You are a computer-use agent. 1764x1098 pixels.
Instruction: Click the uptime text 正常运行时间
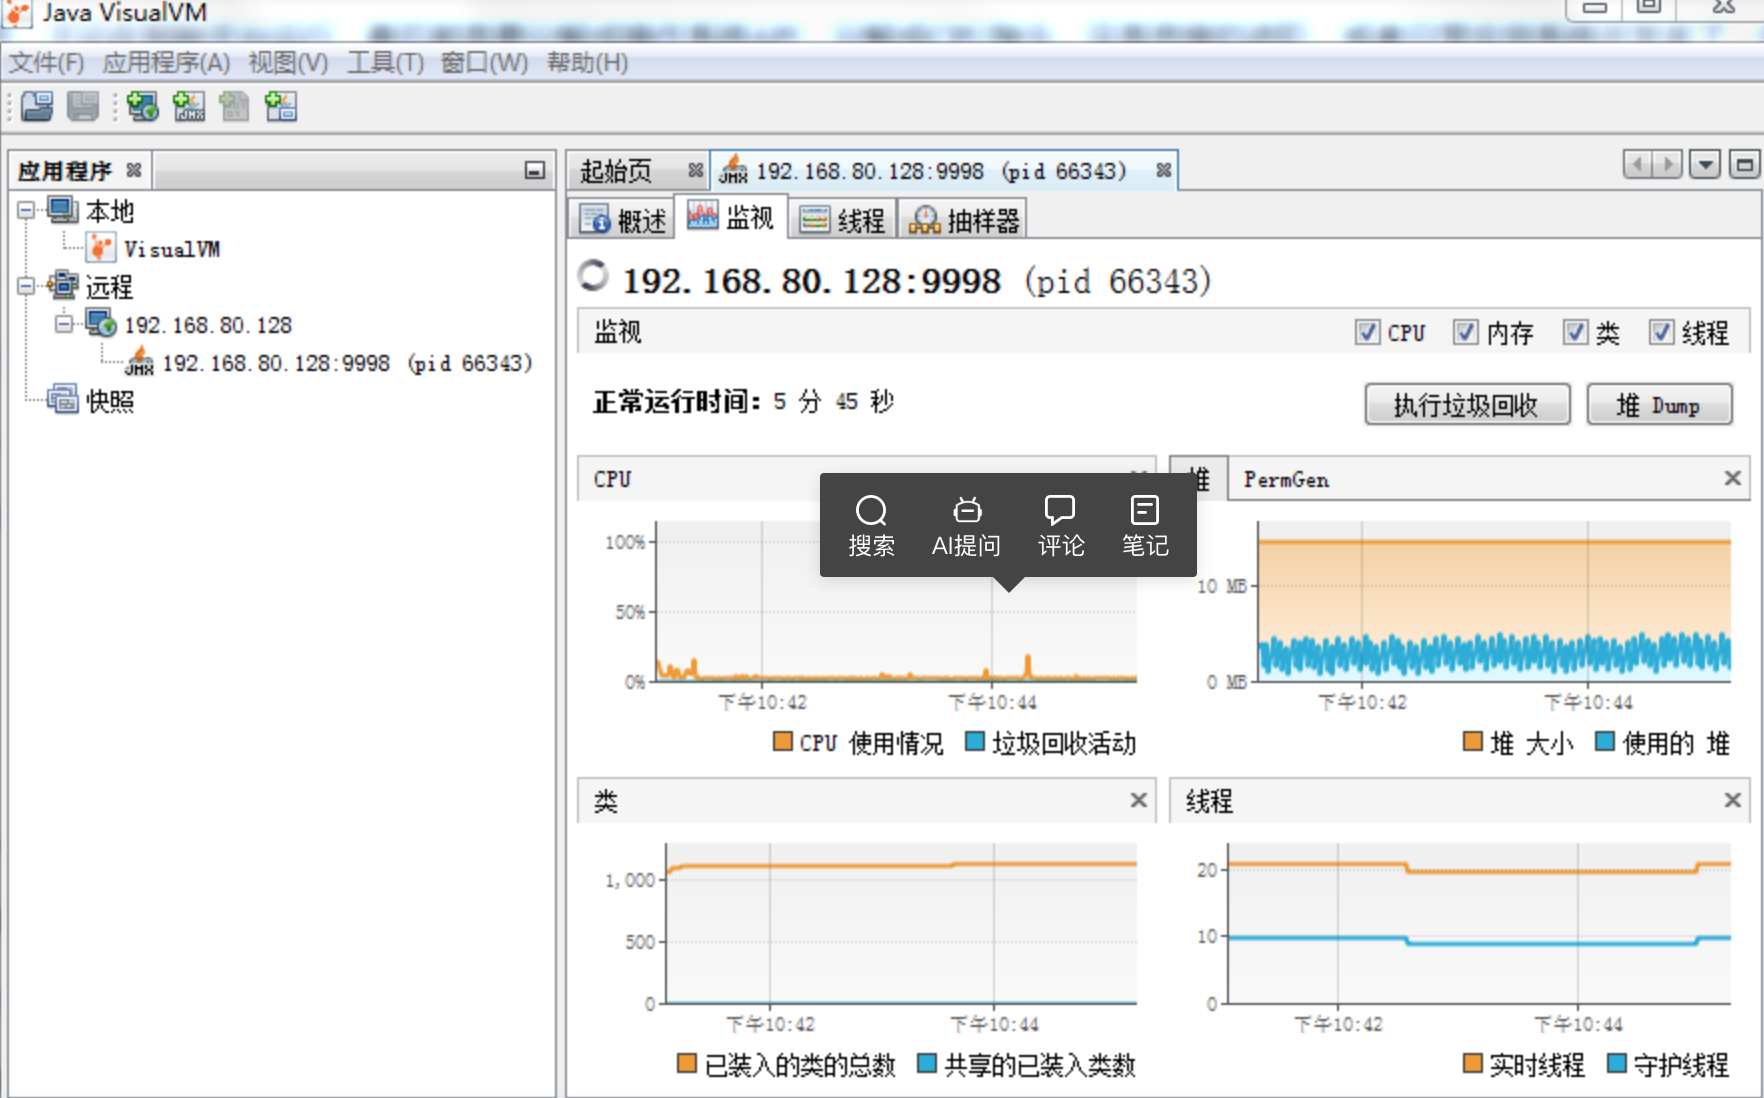[676, 401]
